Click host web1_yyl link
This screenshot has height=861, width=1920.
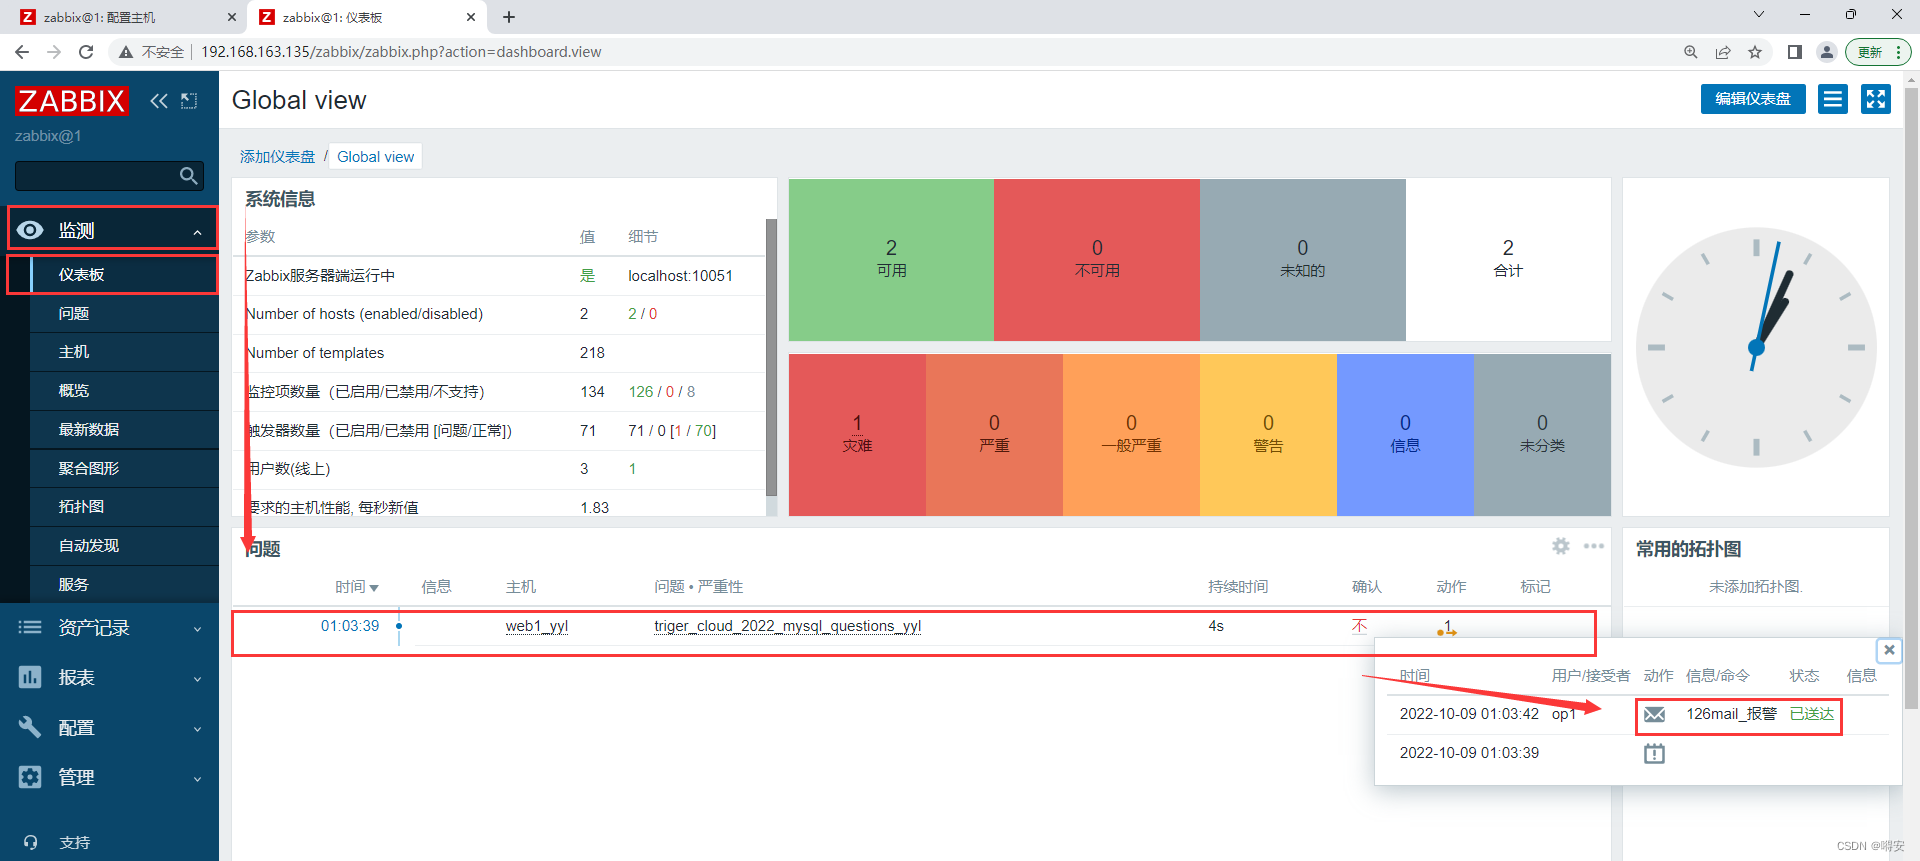(x=537, y=626)
